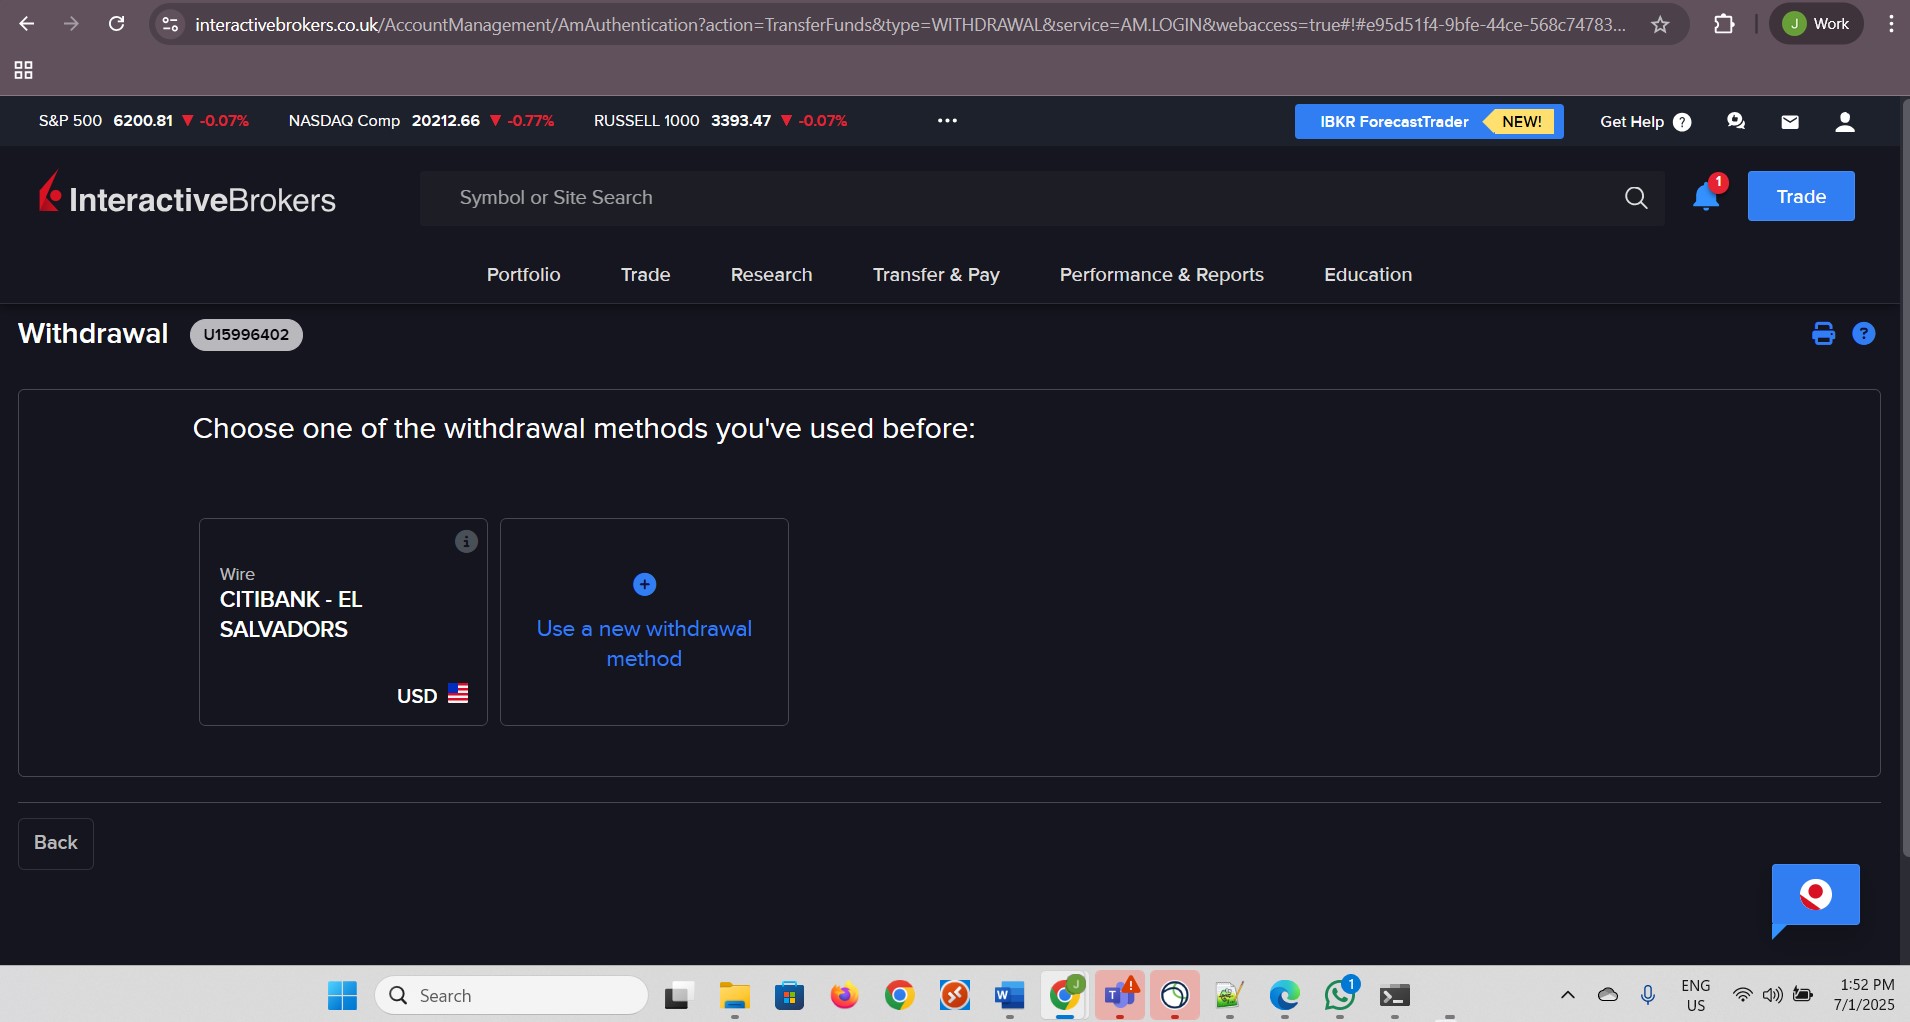Screen dimensions: 1910x1022
Task: Click the RUSSELL 1000 ticker
Action: click(x=720, y=121)
